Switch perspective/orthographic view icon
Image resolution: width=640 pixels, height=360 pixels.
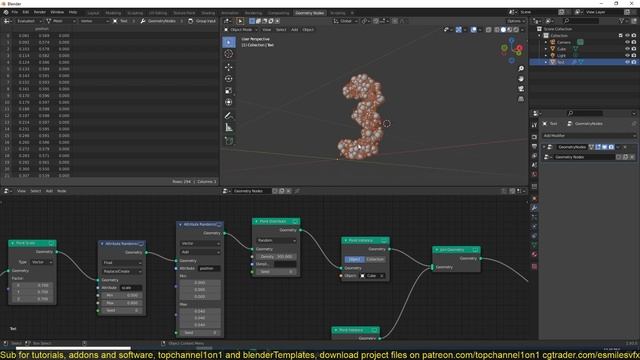click(x=521, y=99)
